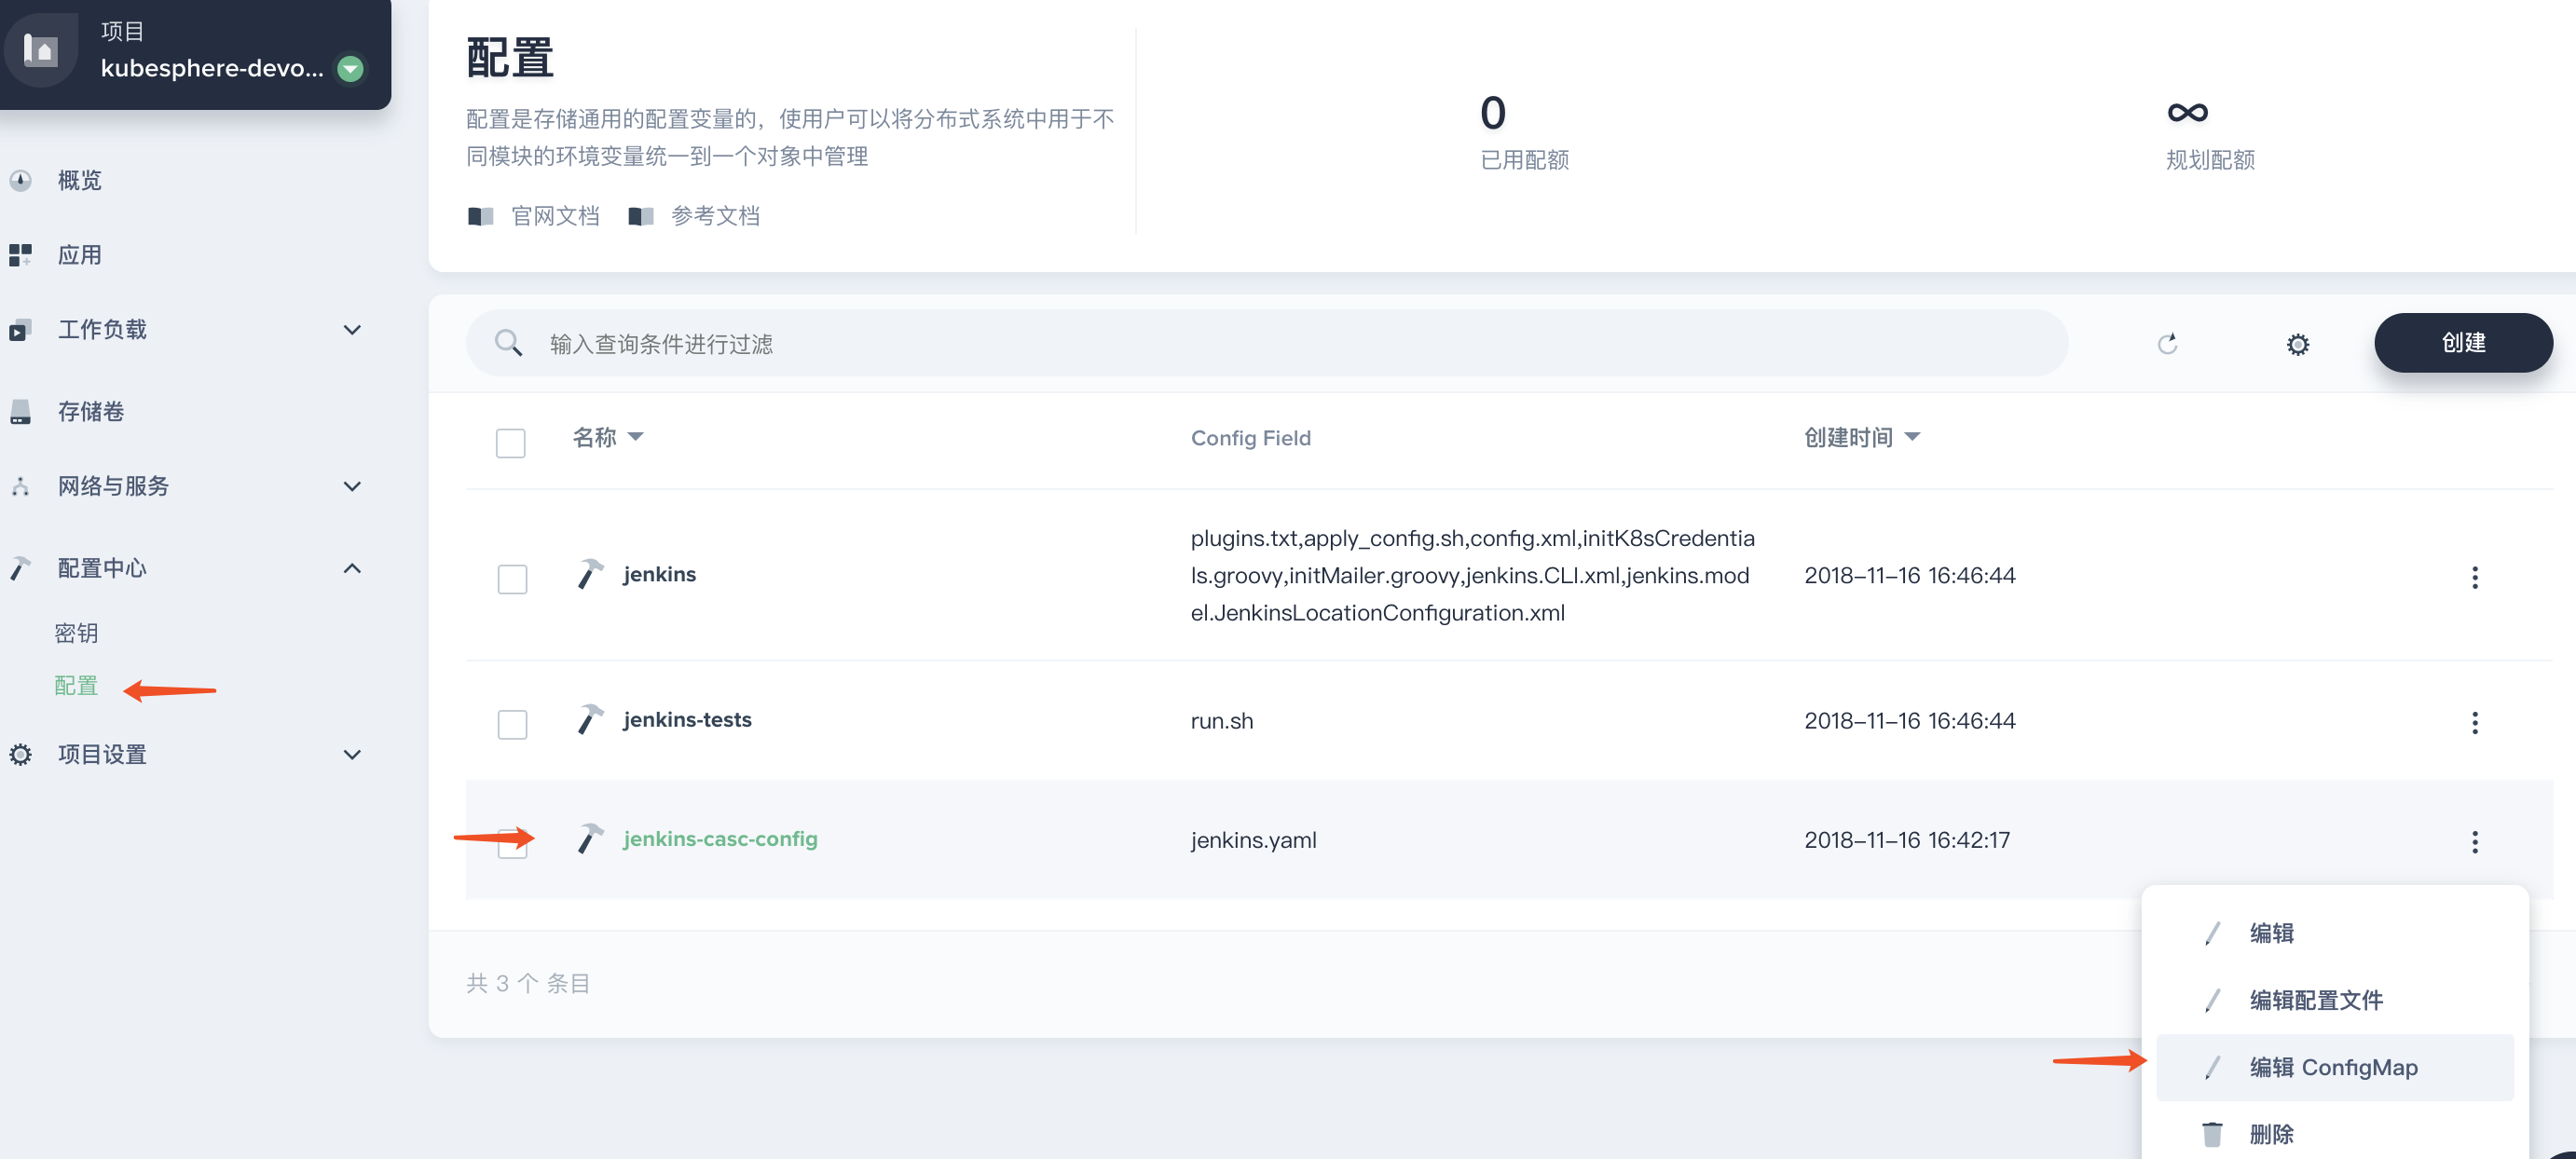
Task: Open the 官网文档 link
Action: click(x=555, y=216)
